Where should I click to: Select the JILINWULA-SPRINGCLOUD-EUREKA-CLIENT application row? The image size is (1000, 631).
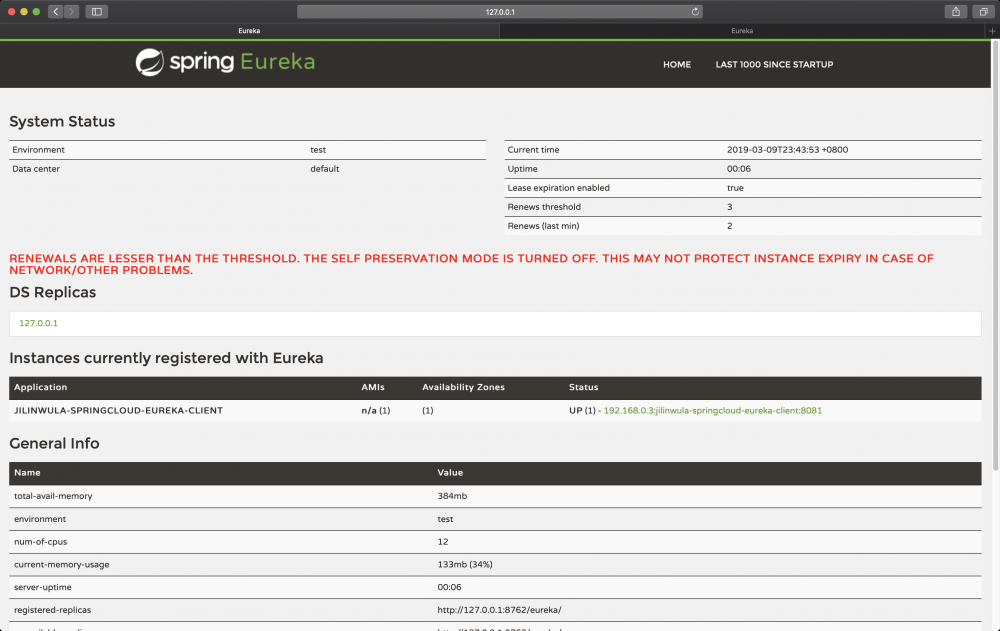click(x=120, y=410)
